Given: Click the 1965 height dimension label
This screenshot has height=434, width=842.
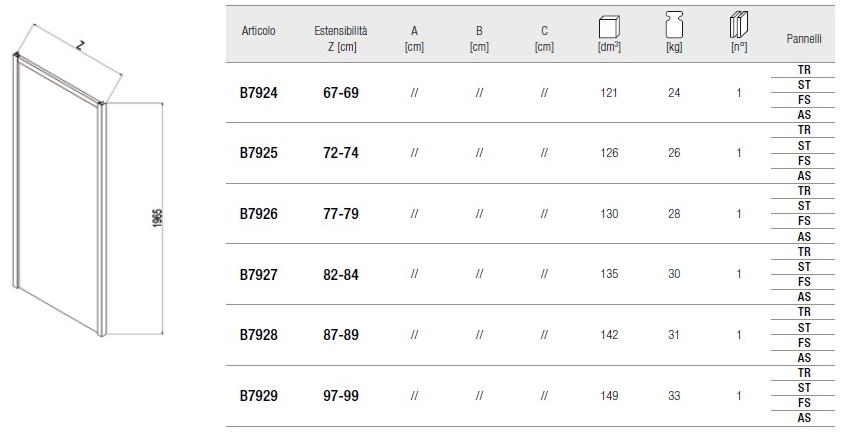Looking at the screenshot, I should pos(158,216).
